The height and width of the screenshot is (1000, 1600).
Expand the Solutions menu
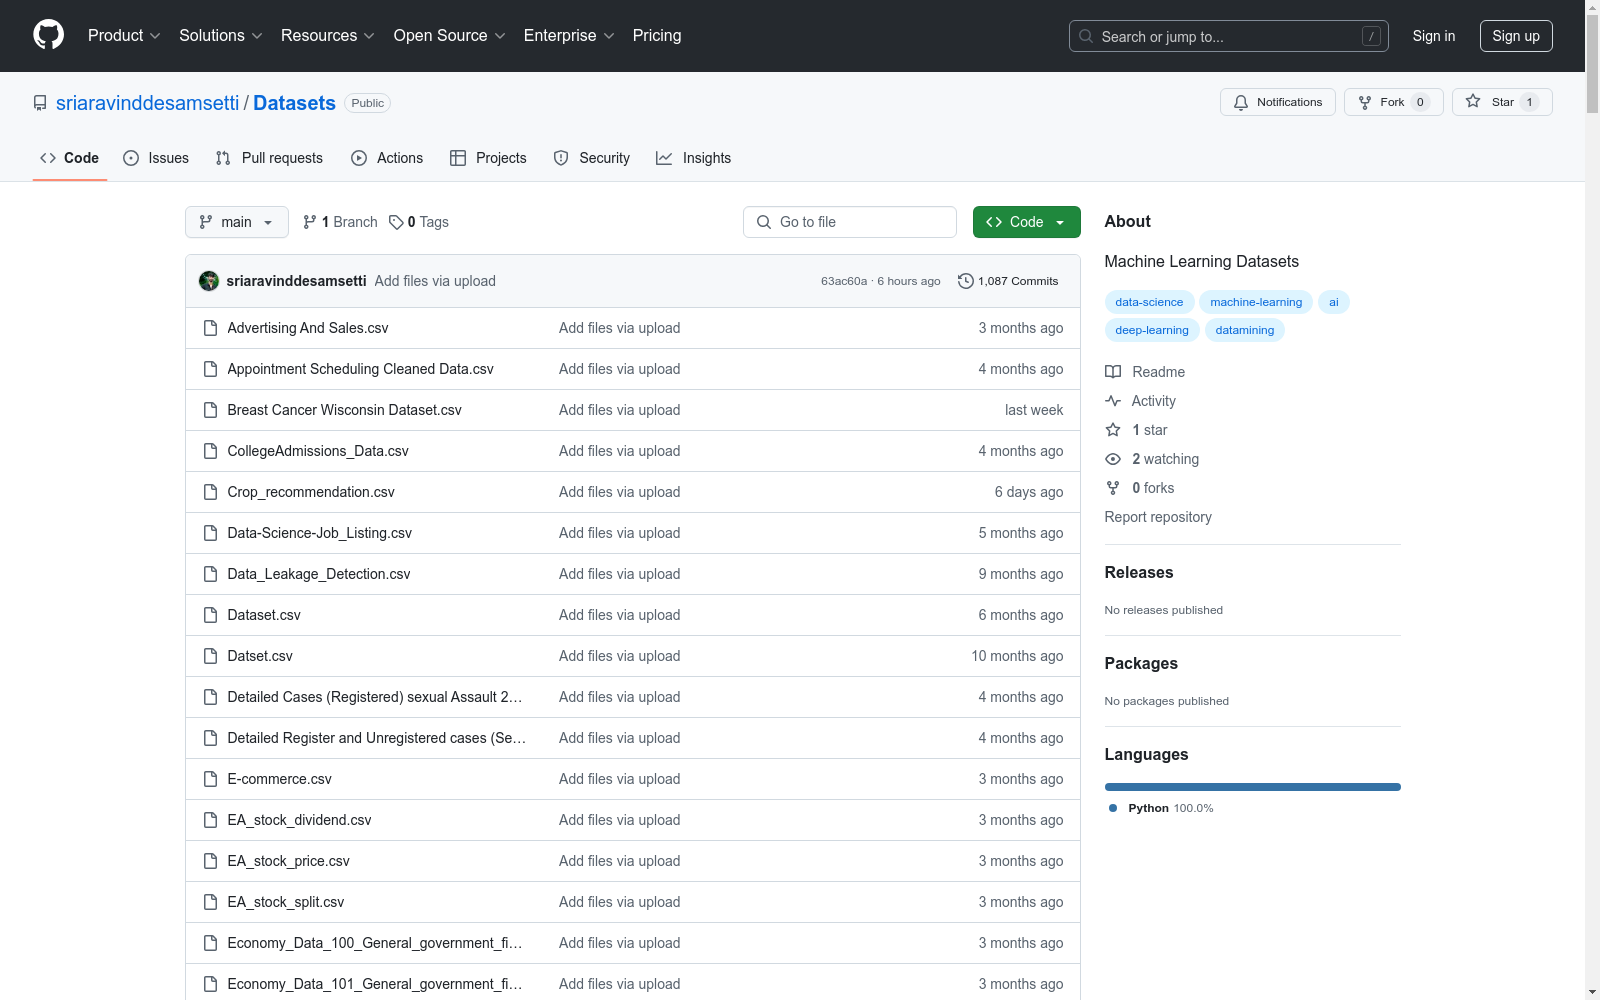[221, 36]
